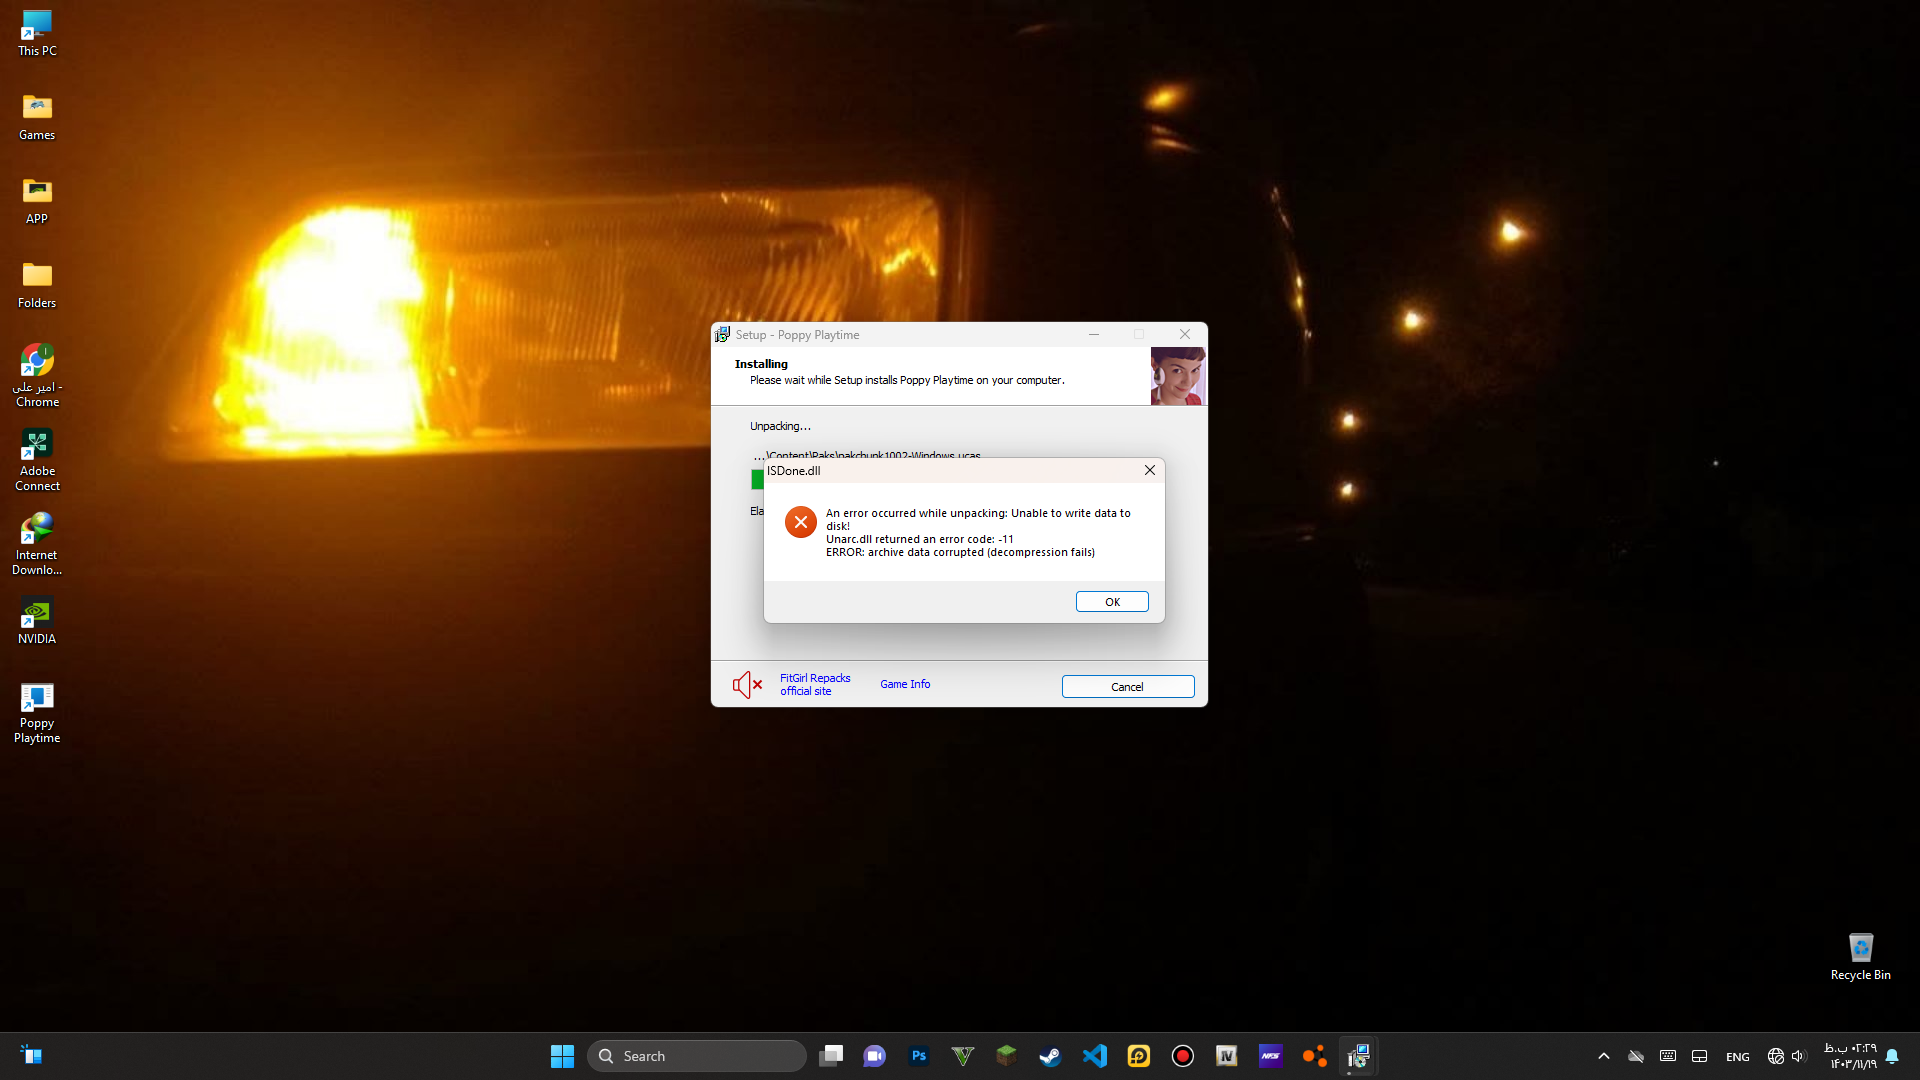Switch the ENG input language indicator
This screenshot has height=1080, width=1920.
(x=1737, y=1057)
